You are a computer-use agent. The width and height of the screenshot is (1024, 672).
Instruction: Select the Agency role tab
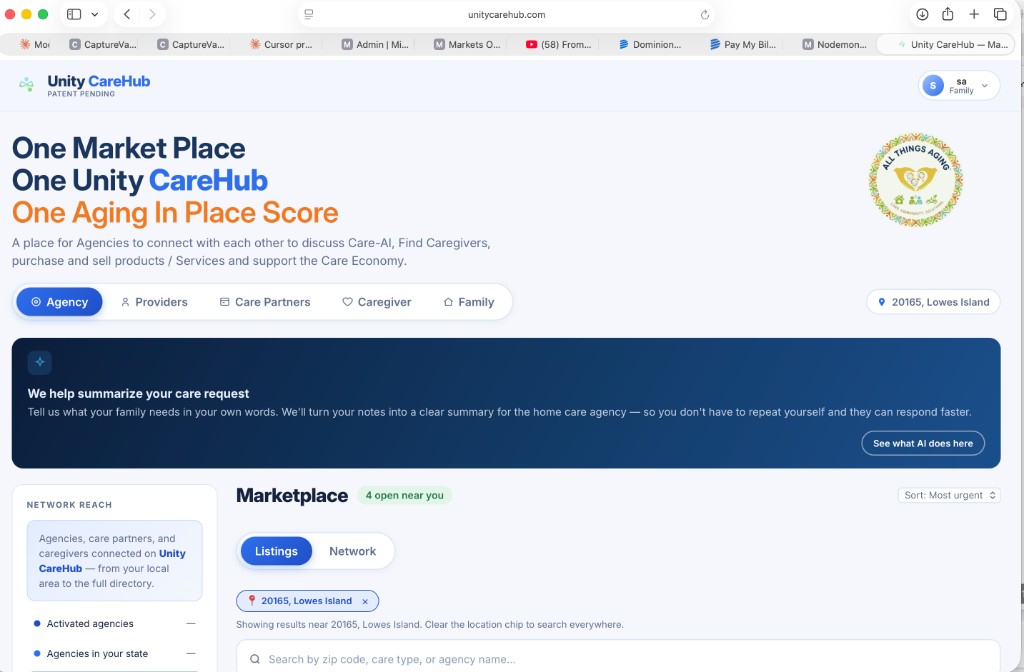tap(59, 302)
